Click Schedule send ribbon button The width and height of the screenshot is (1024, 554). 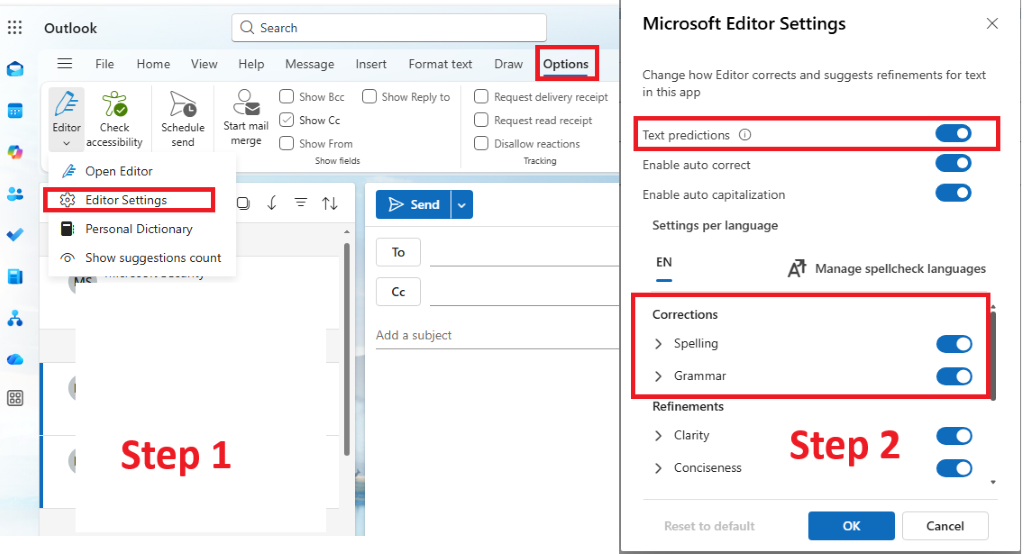(183, 119)
